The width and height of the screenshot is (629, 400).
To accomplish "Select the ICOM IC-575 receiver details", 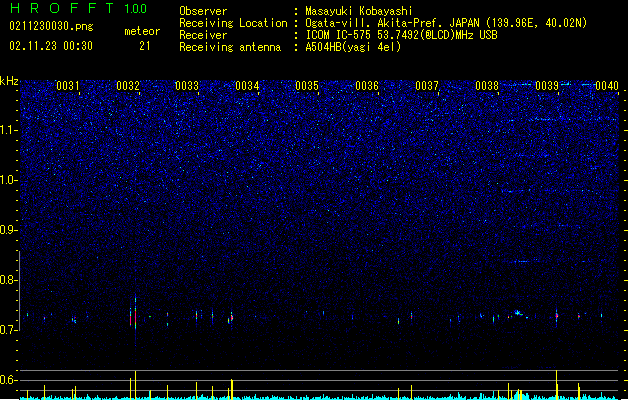I will [401, 35].
